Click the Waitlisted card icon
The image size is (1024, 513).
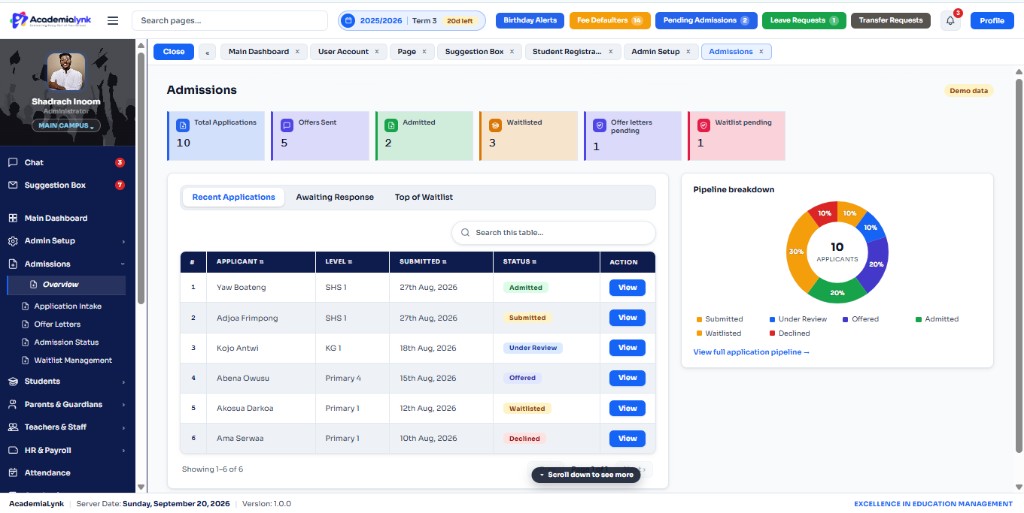tap(495, 125)
